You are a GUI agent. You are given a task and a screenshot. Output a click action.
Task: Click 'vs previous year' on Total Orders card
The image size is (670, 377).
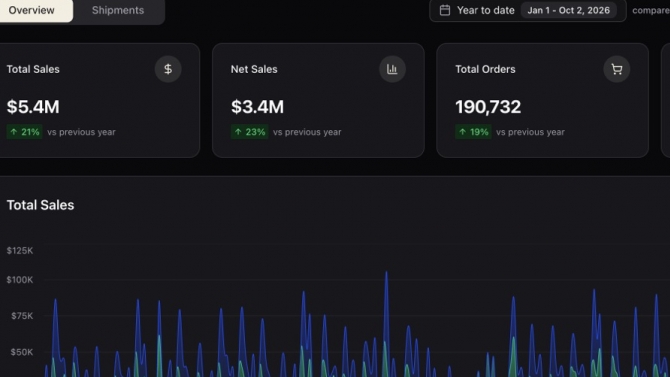click(x=530, y=132)
